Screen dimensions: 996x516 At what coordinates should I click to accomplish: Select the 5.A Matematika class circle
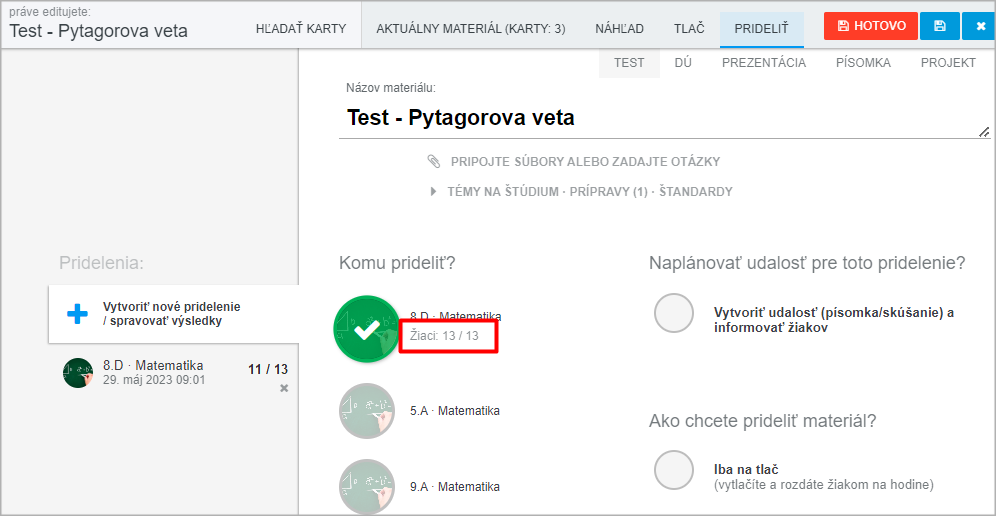click(367, 411)
